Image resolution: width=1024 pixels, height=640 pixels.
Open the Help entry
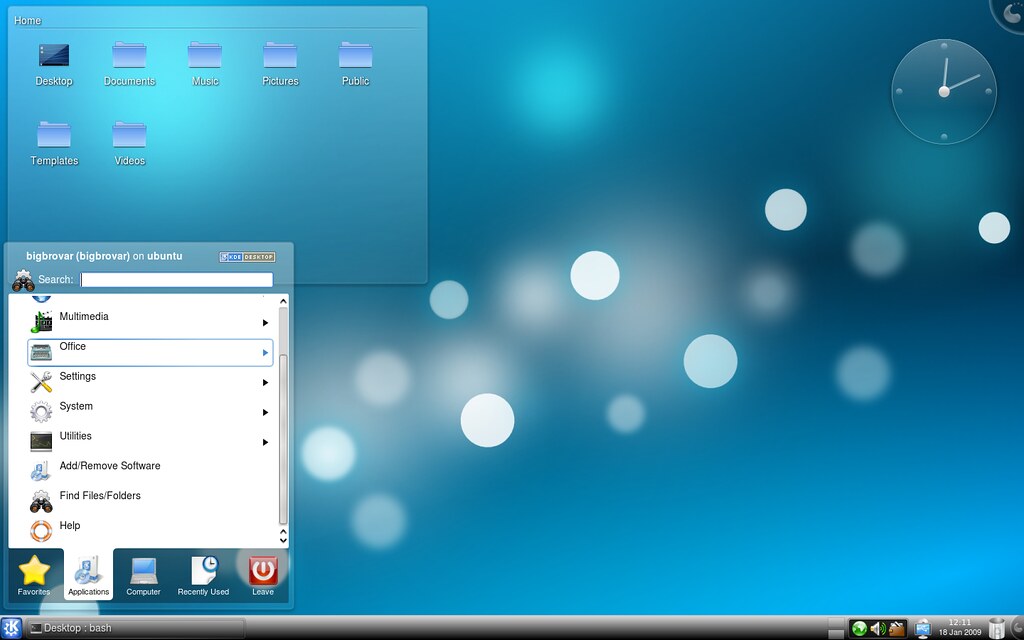150,531
